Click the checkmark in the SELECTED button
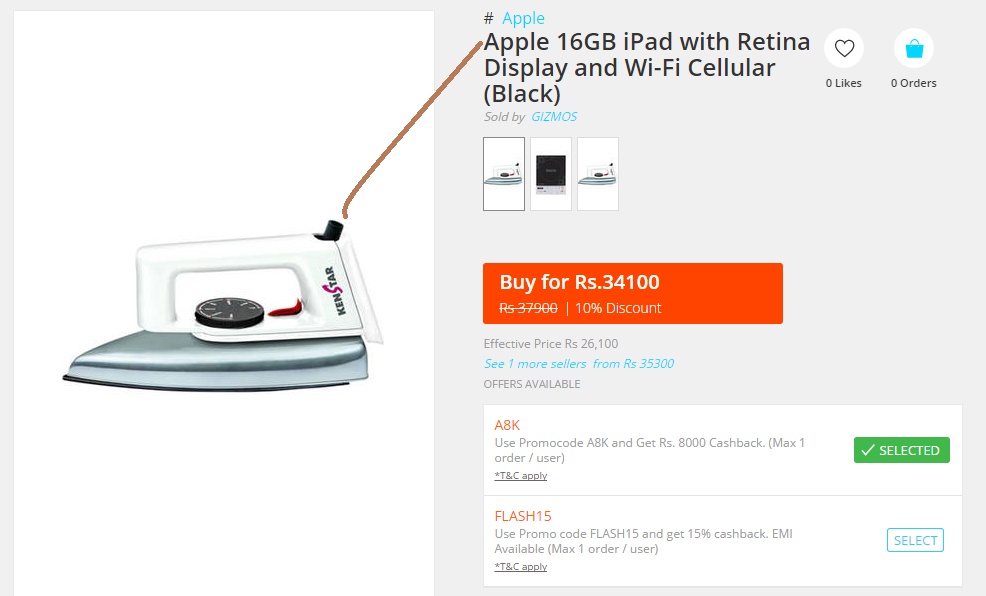 [x=868, y=450]
